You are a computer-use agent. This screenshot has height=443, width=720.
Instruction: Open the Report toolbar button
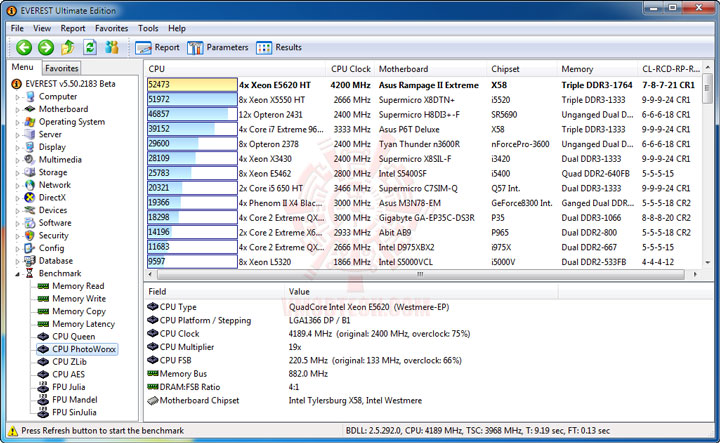(x=157, y=47)
